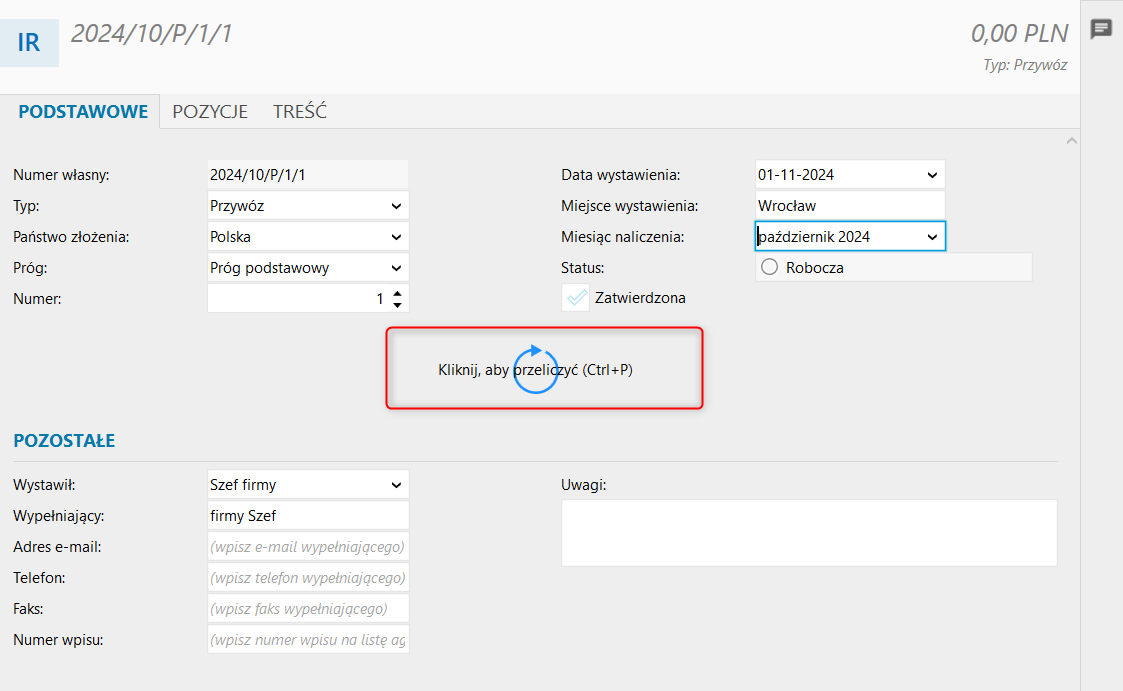Viewport: 1123px width, 691px height.
Task: Decrease the Numer value with down arrow
Action: (397, 305)
